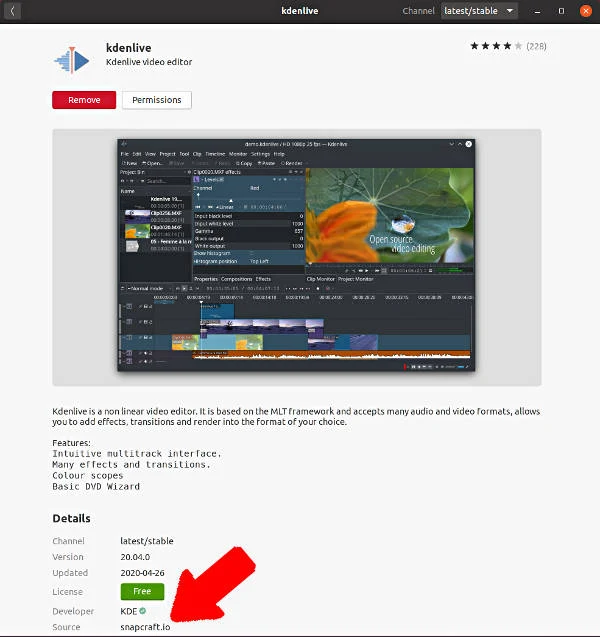Screen dimensions: 600x637
Task: Close the window with the orange X button
Action: pyautogui.click(x=585, y=11)
